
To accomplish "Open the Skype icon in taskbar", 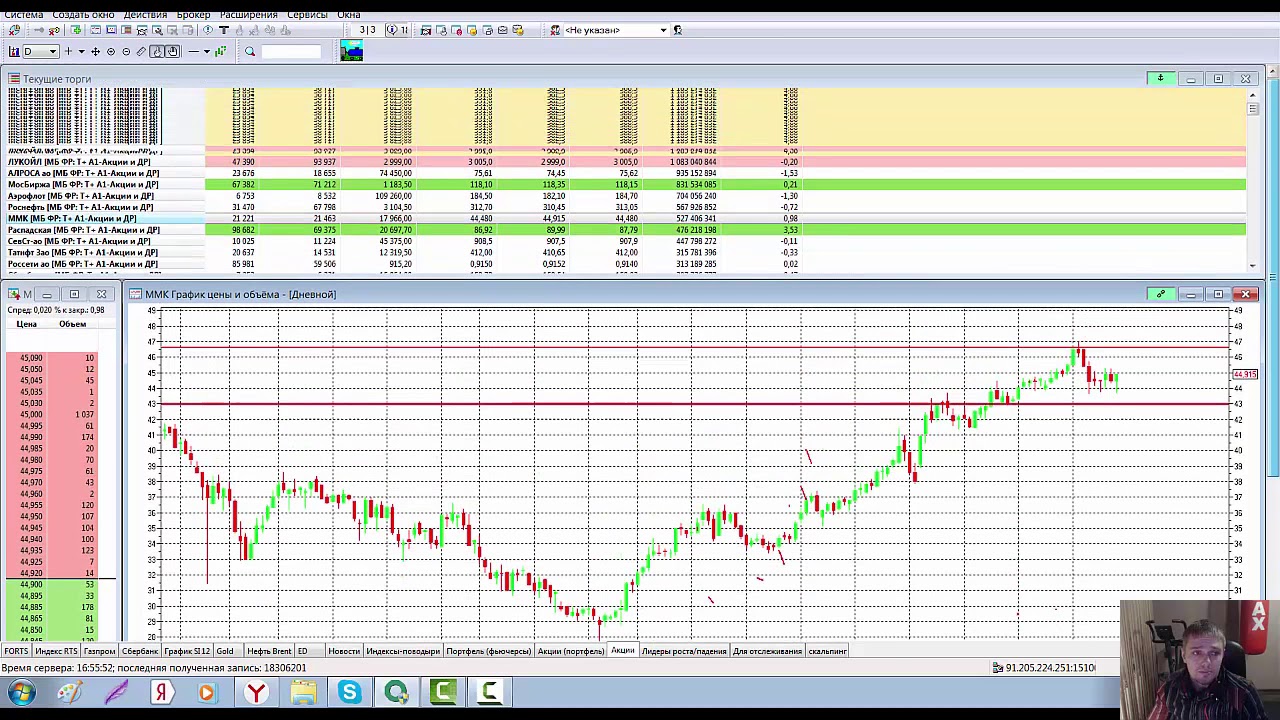I will coord(349,692).
